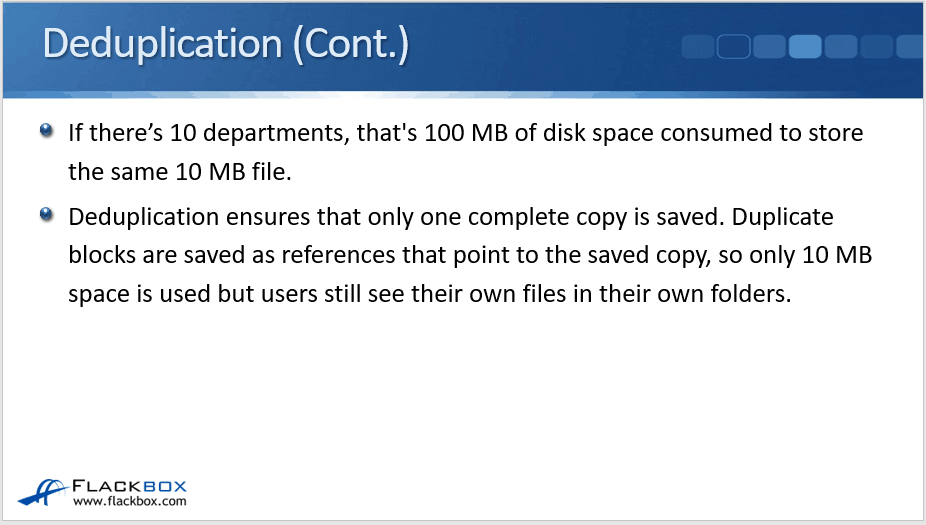Click the "Deduplication (Cont.)" slide title
Image resolution: width=926 pixels, height=525 pixels.
click(x=226, y=46)
